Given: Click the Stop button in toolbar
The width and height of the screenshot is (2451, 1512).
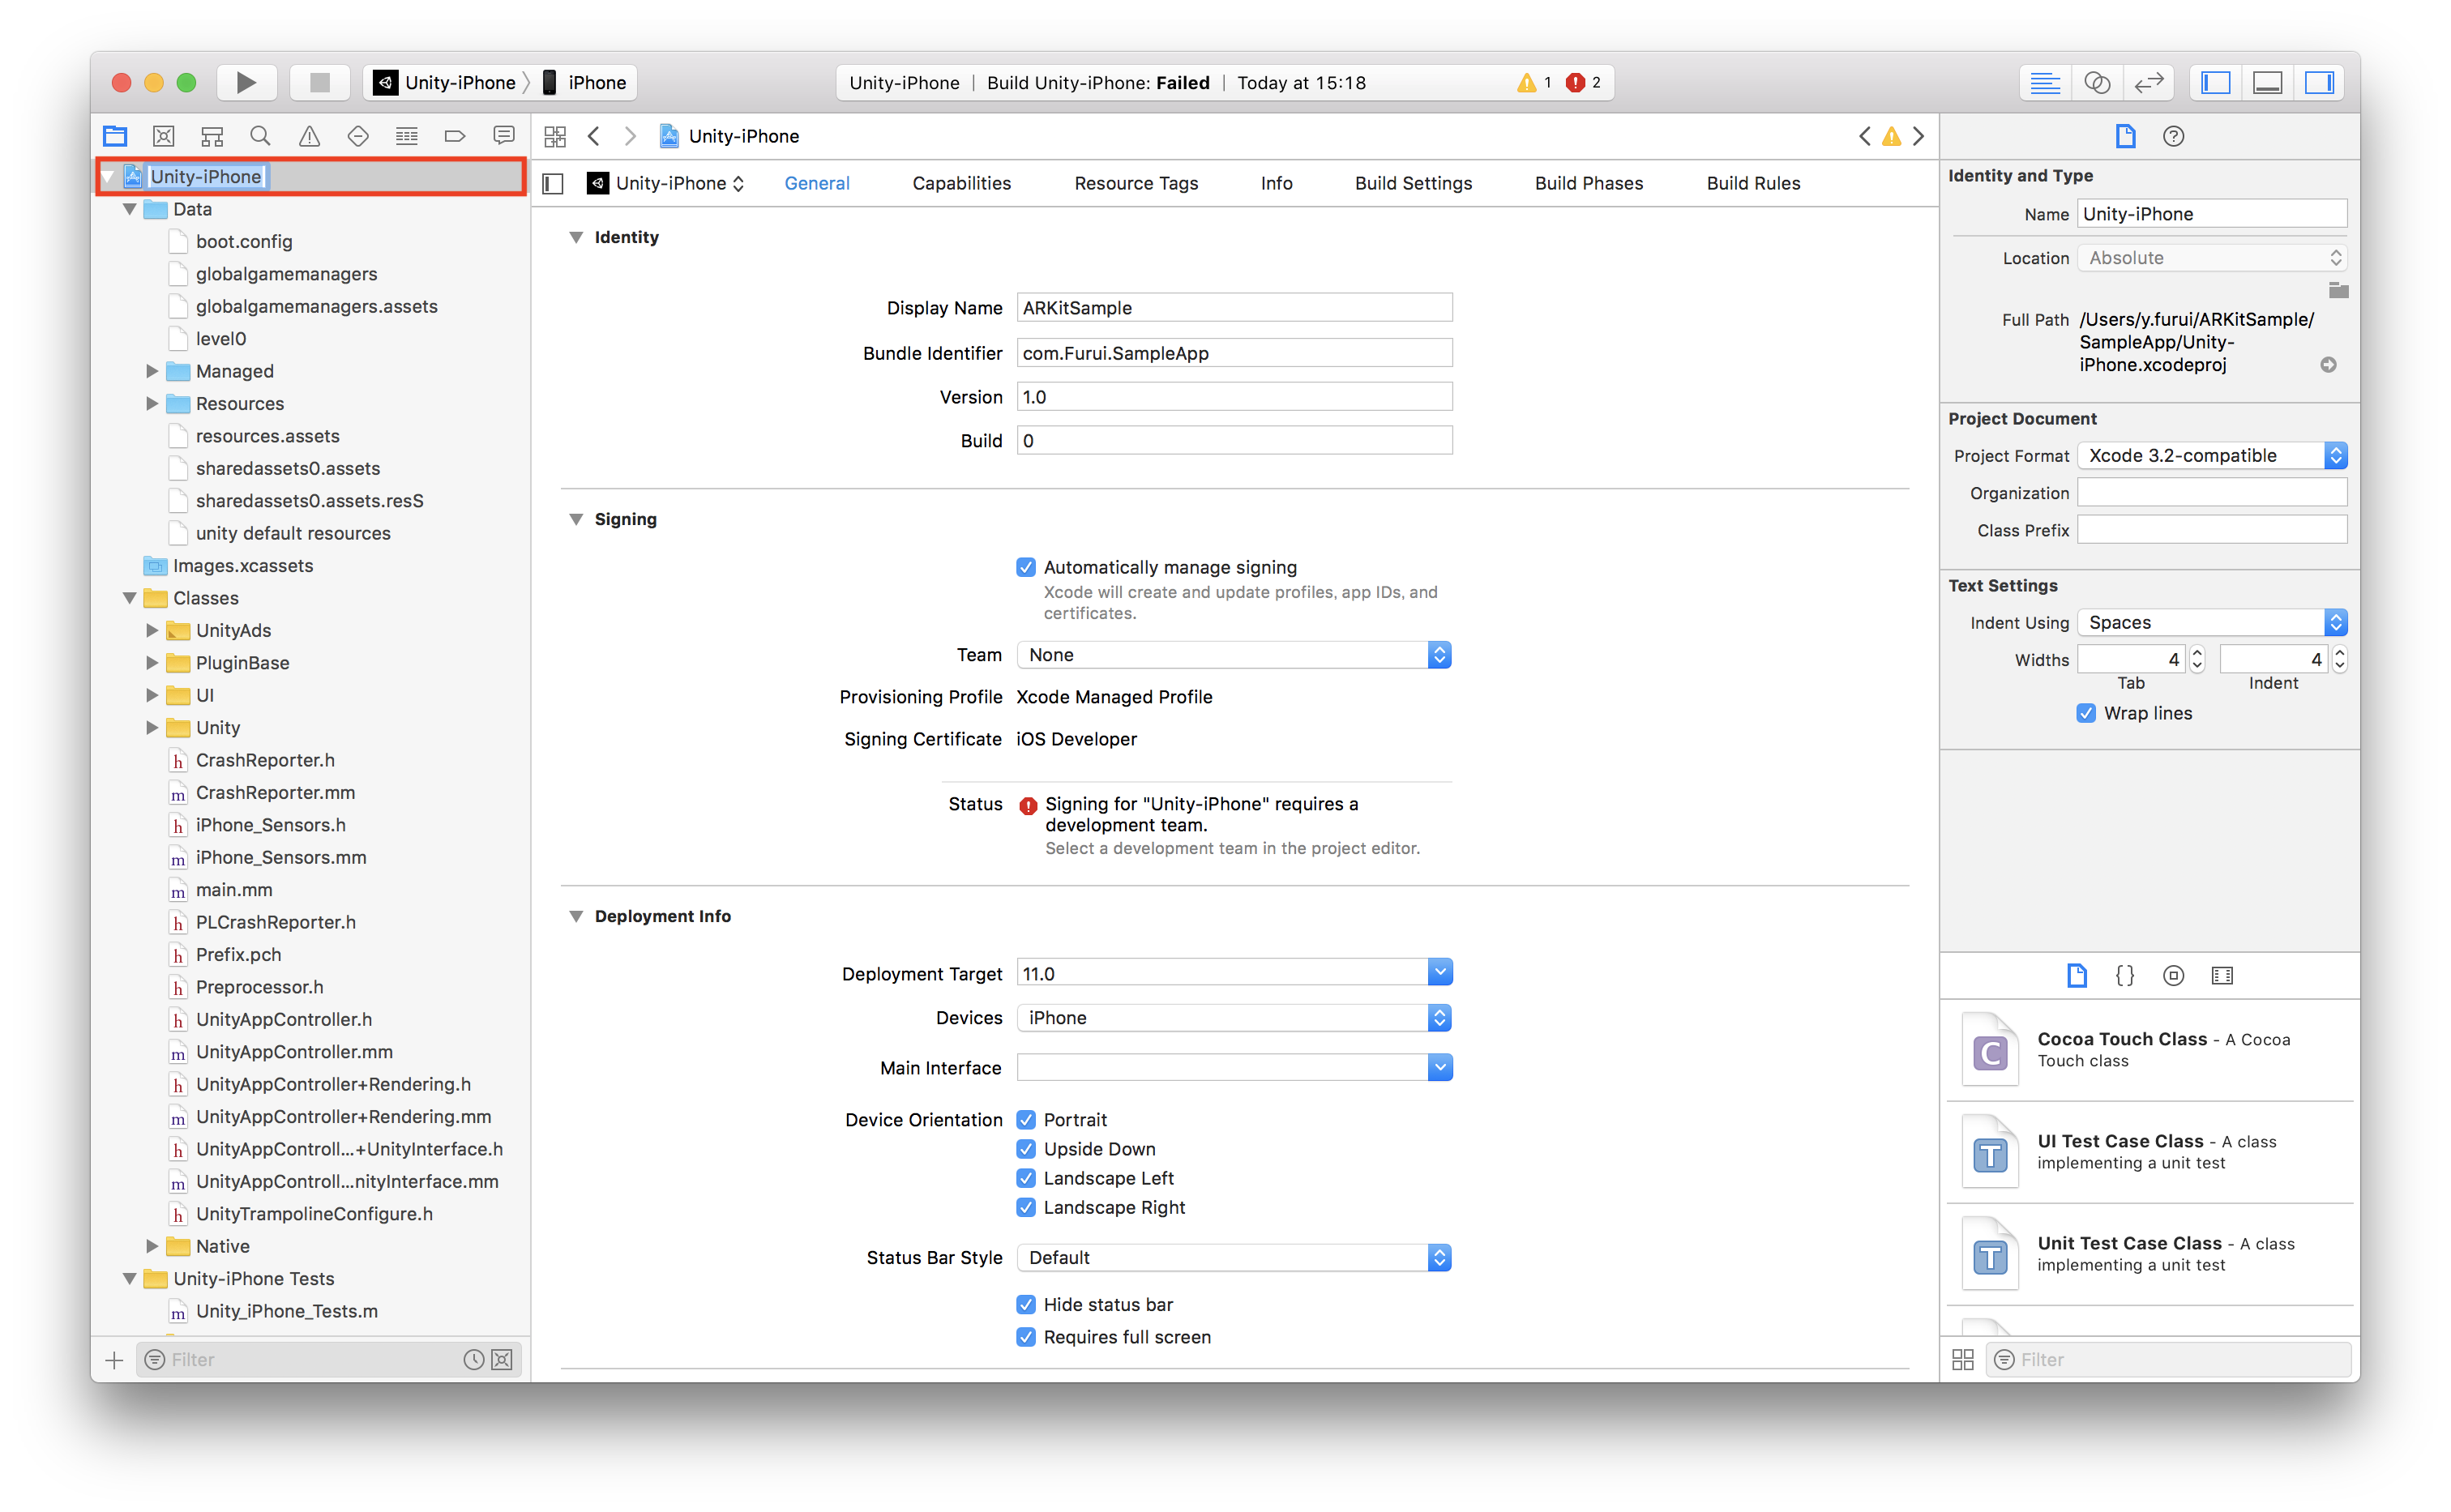Looking at the screenshot, I should point(320,82).
